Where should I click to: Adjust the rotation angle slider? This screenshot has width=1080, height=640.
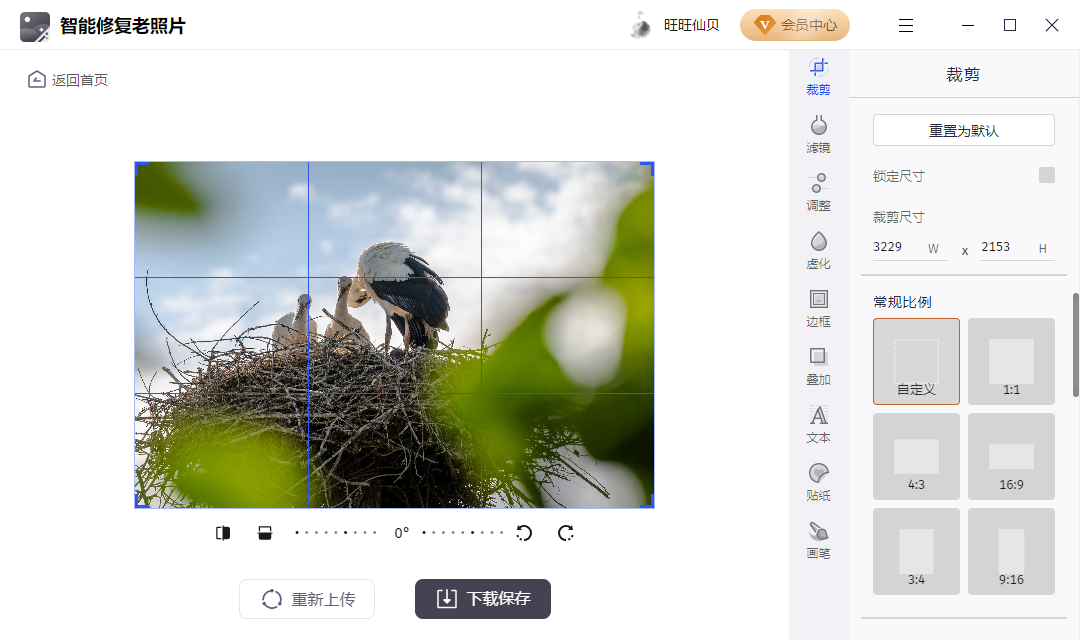[x=400, y=533]
